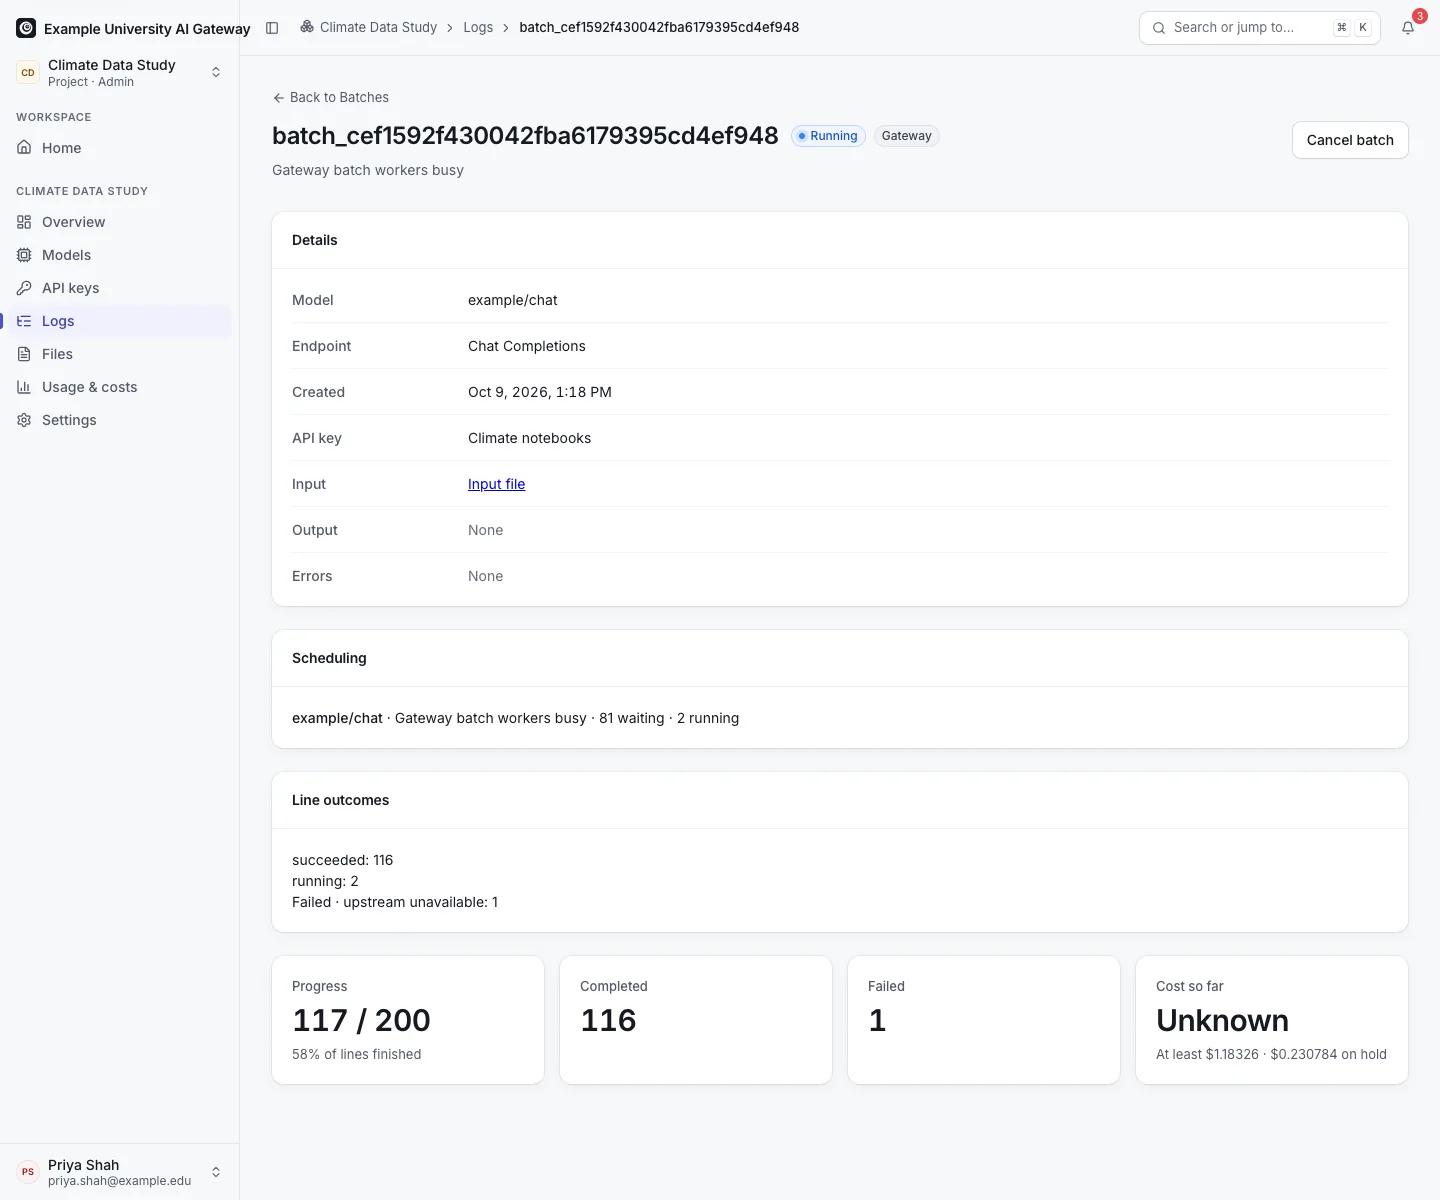The height and width of the screenshot is (1200, 1440).
Task: Click the Settings gear icon
Action: [24, 420]
